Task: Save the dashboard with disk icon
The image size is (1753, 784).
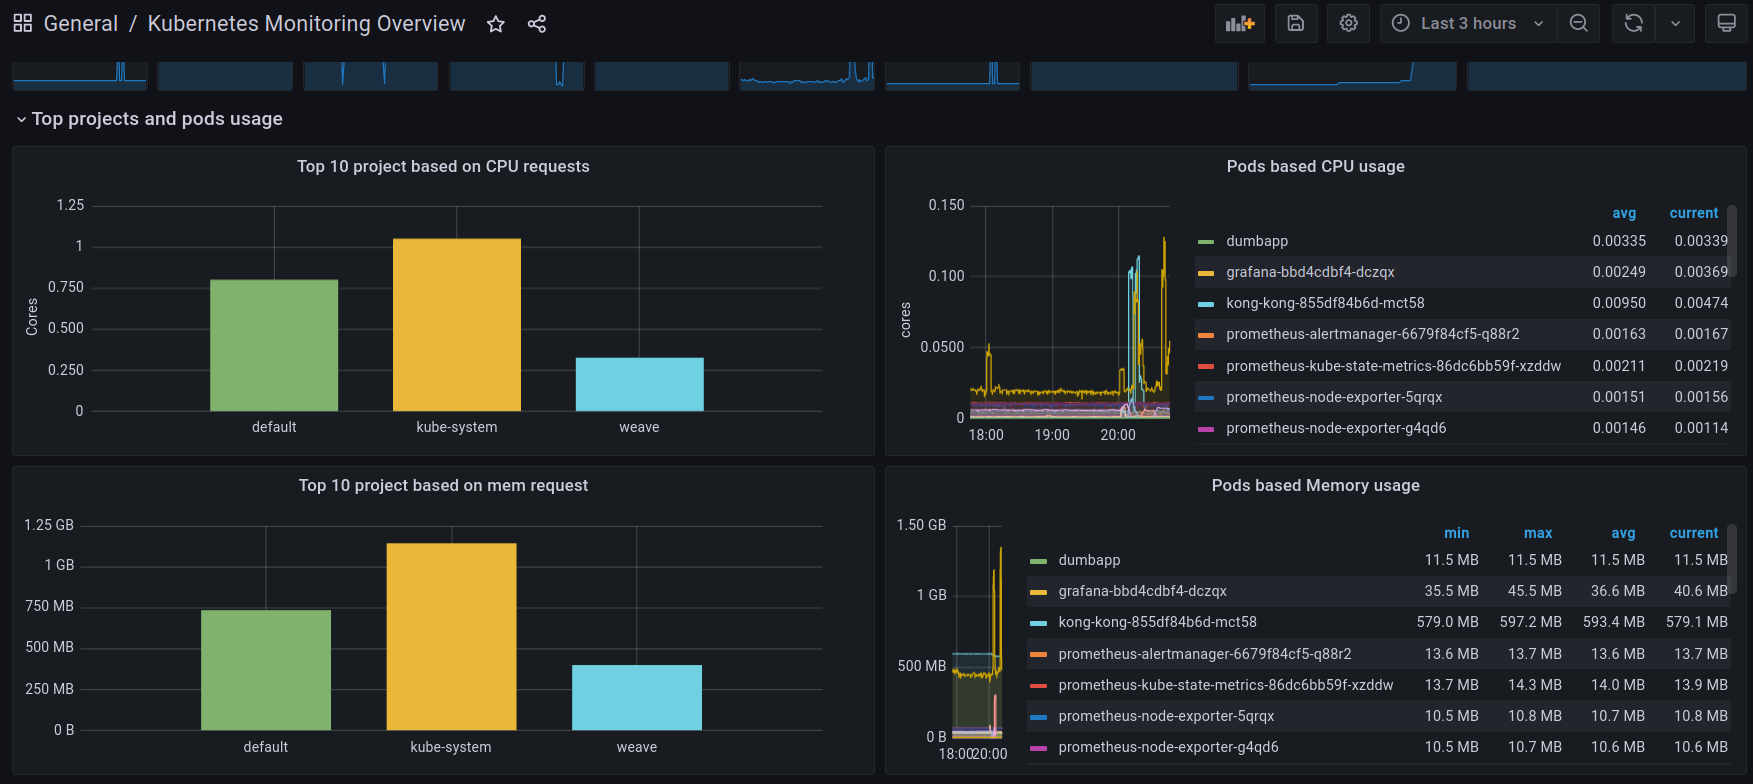Action: click(1296, 23)
